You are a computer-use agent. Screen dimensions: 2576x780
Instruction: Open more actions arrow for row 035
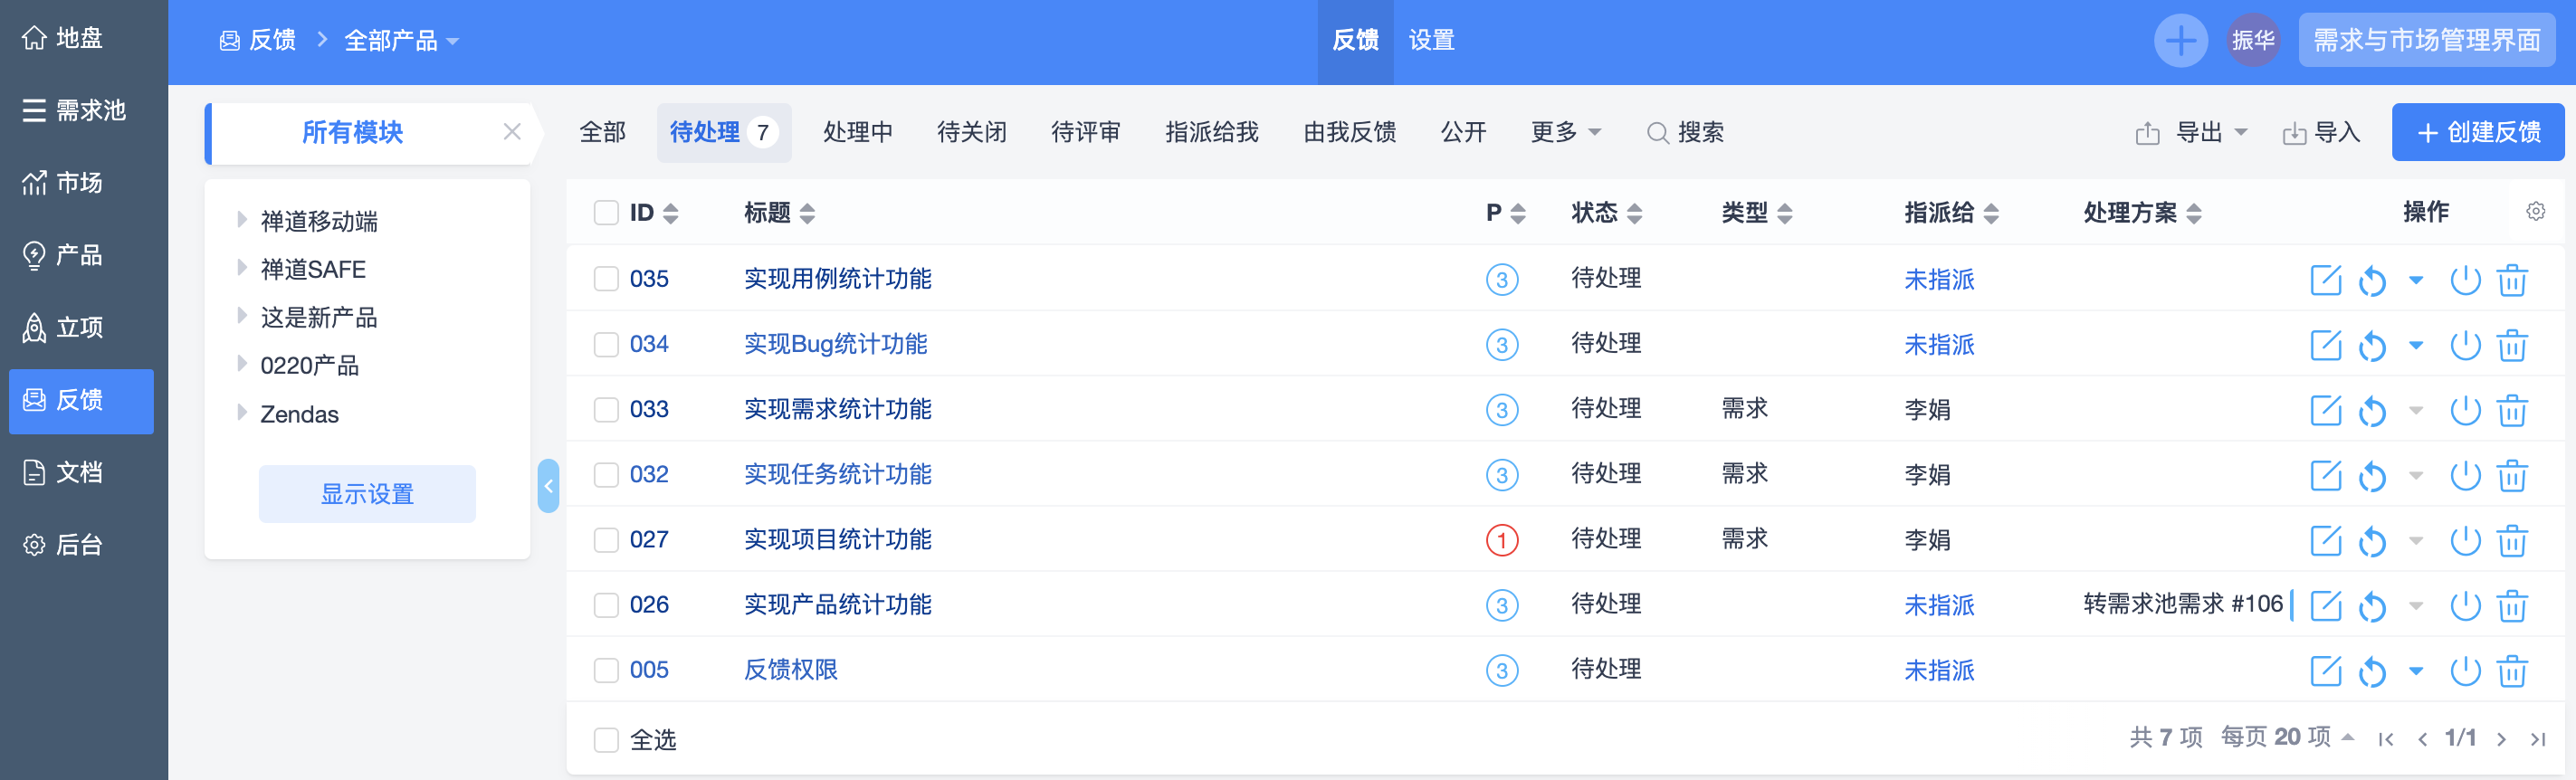click(x=2416, y=281)
